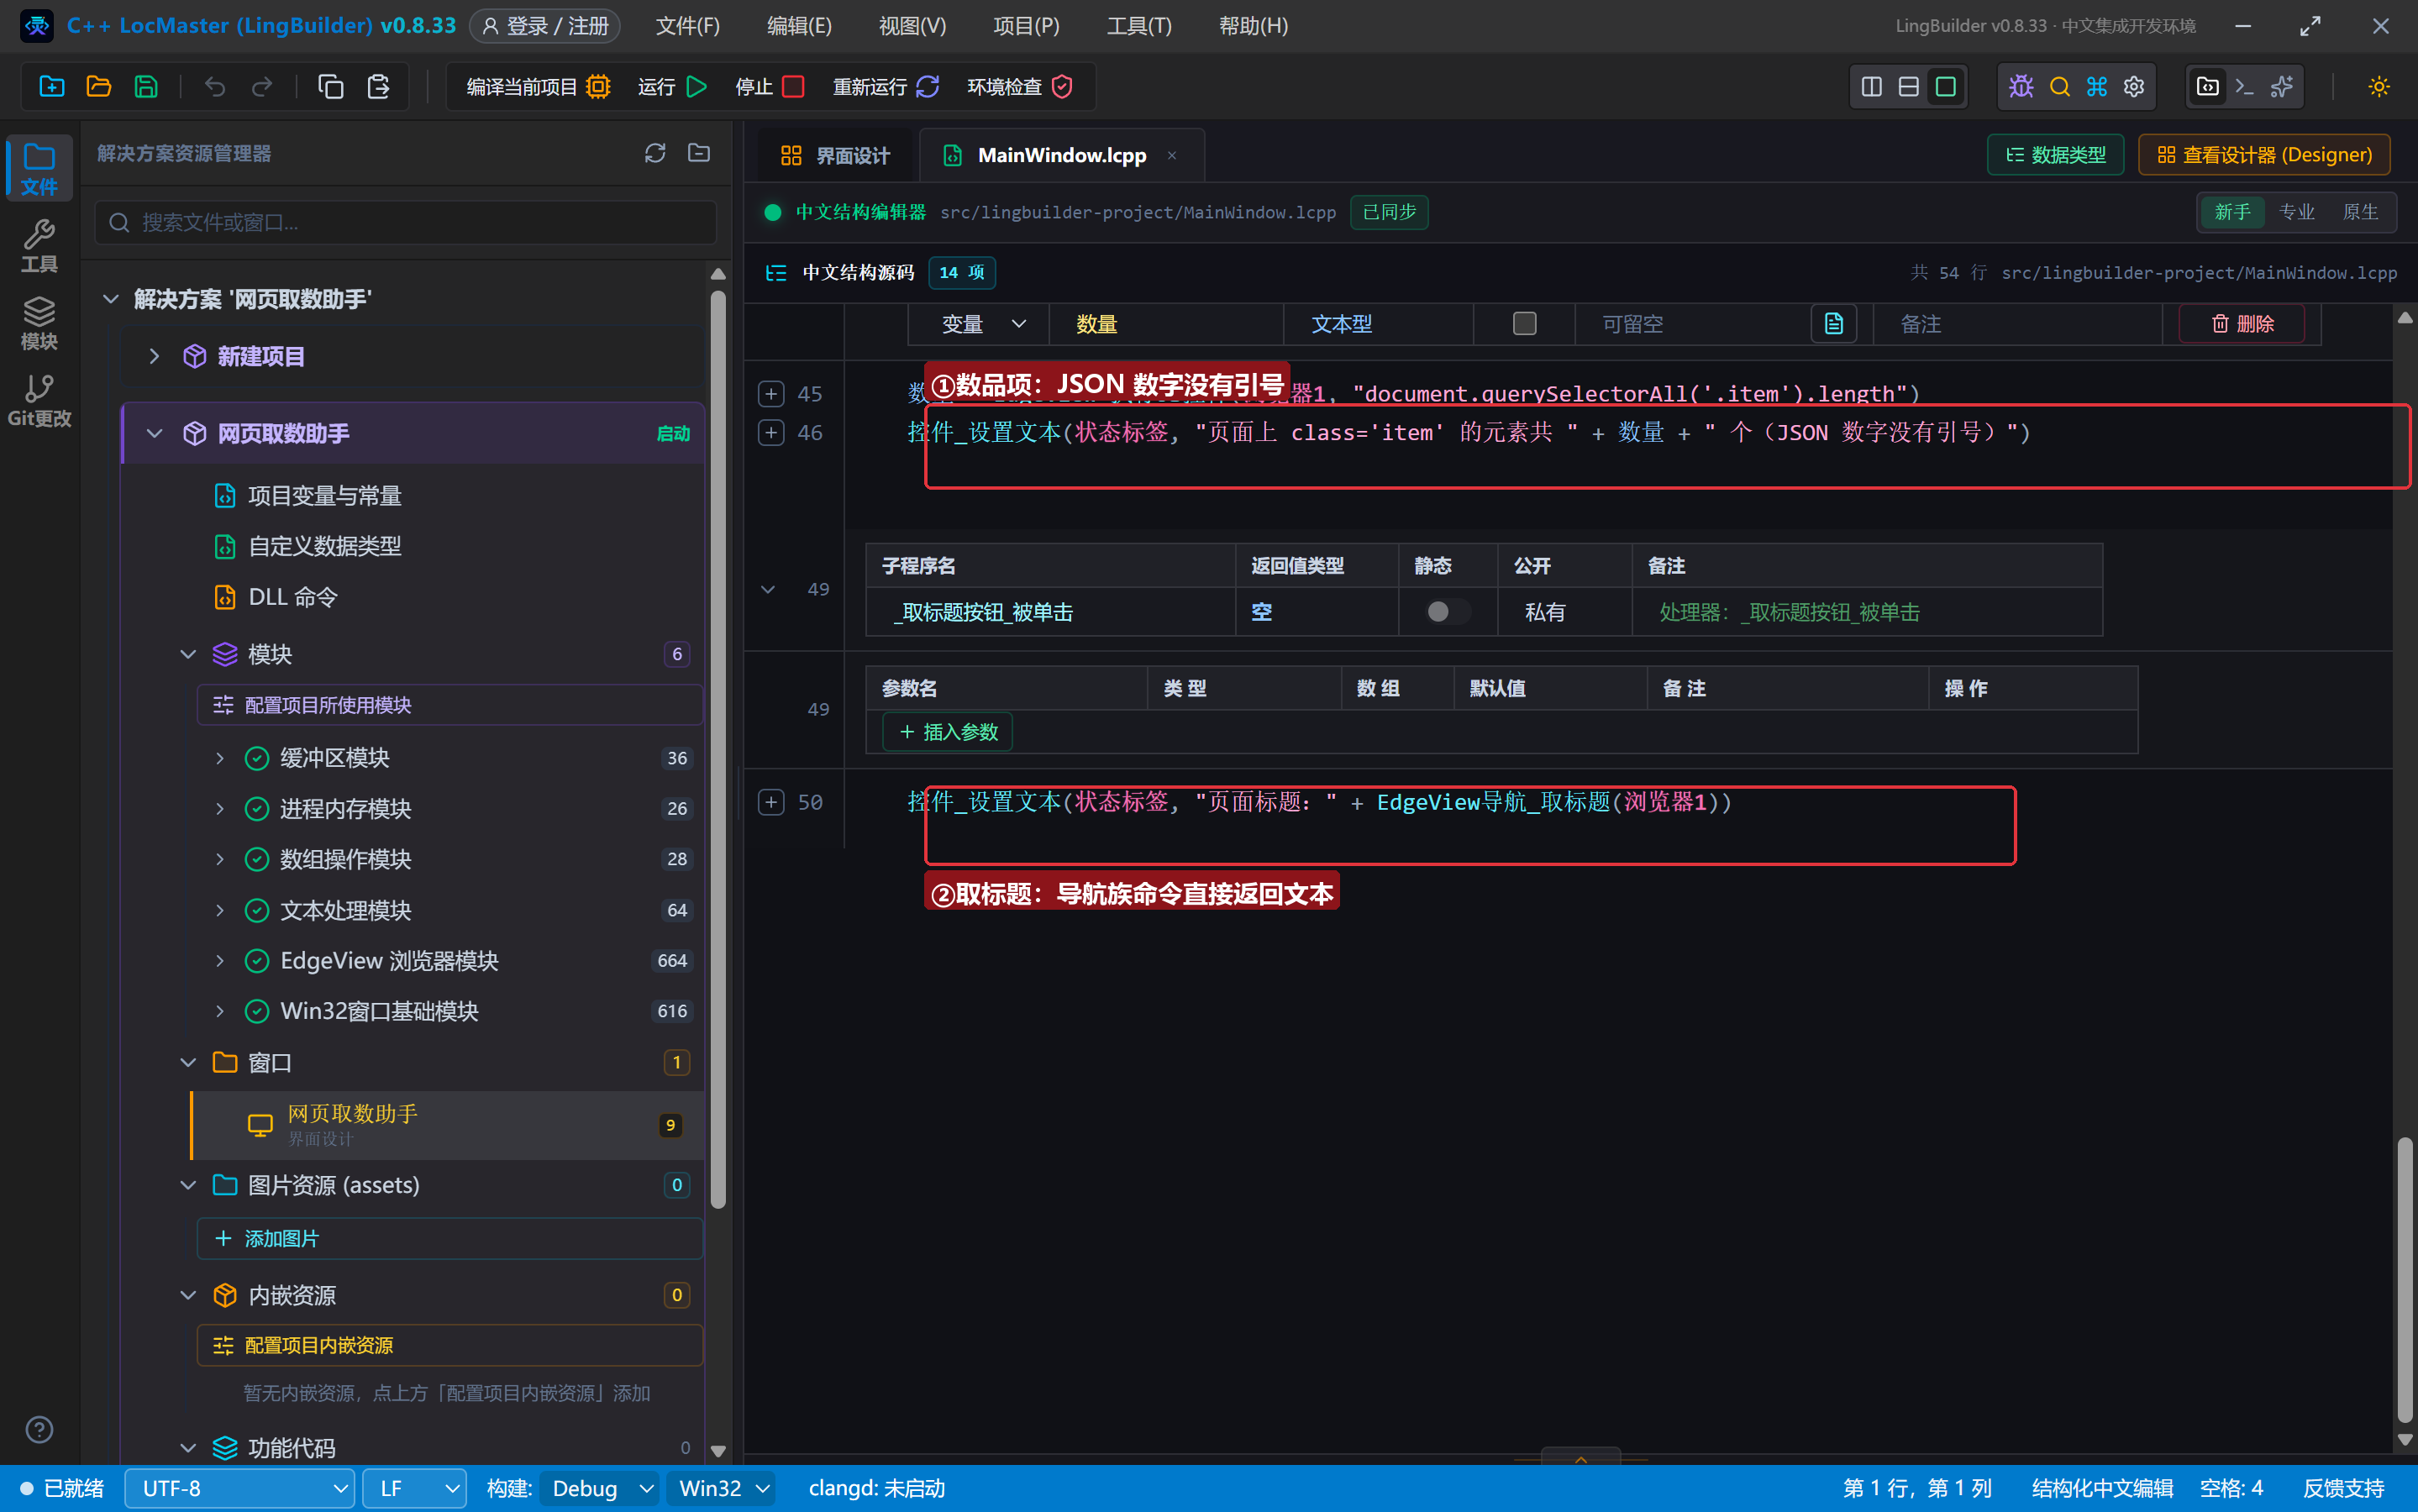Open 查看设计器 (Designer) button

2264,155
